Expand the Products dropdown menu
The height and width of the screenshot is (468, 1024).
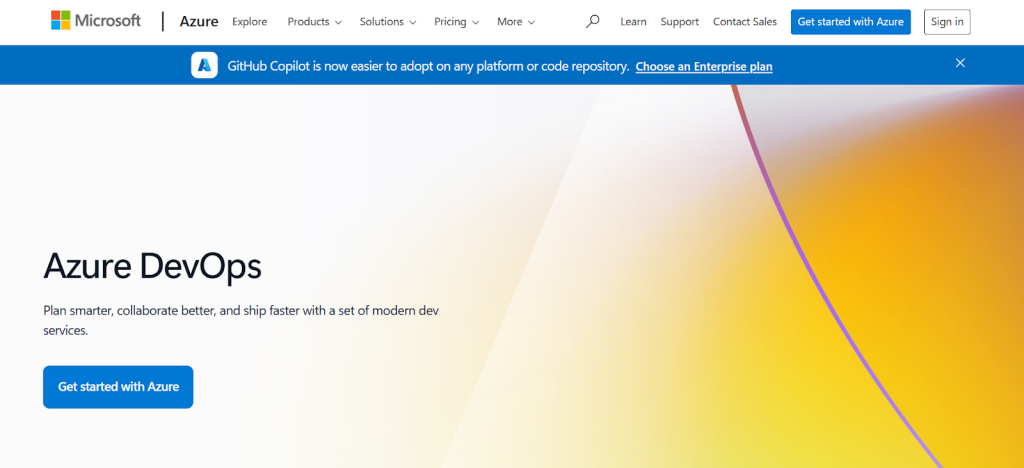coord(314,22)
